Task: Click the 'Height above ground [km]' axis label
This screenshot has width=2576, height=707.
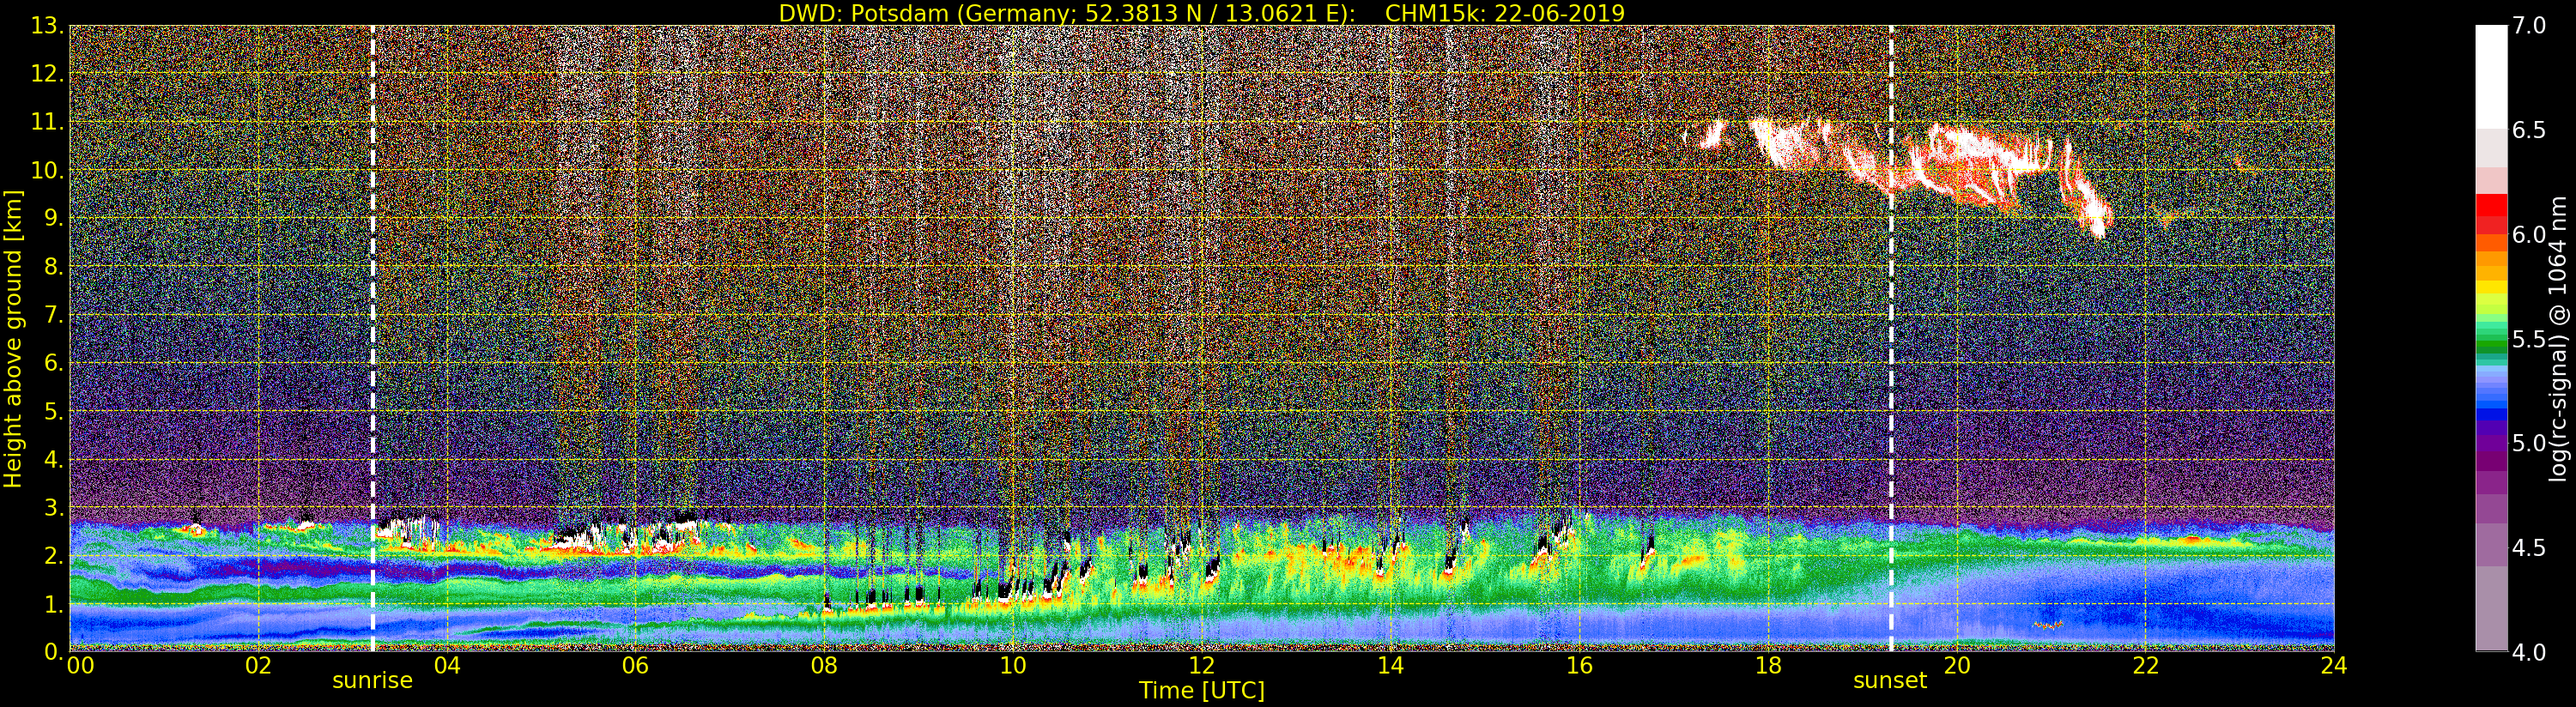Action: [x=13, y=339]
